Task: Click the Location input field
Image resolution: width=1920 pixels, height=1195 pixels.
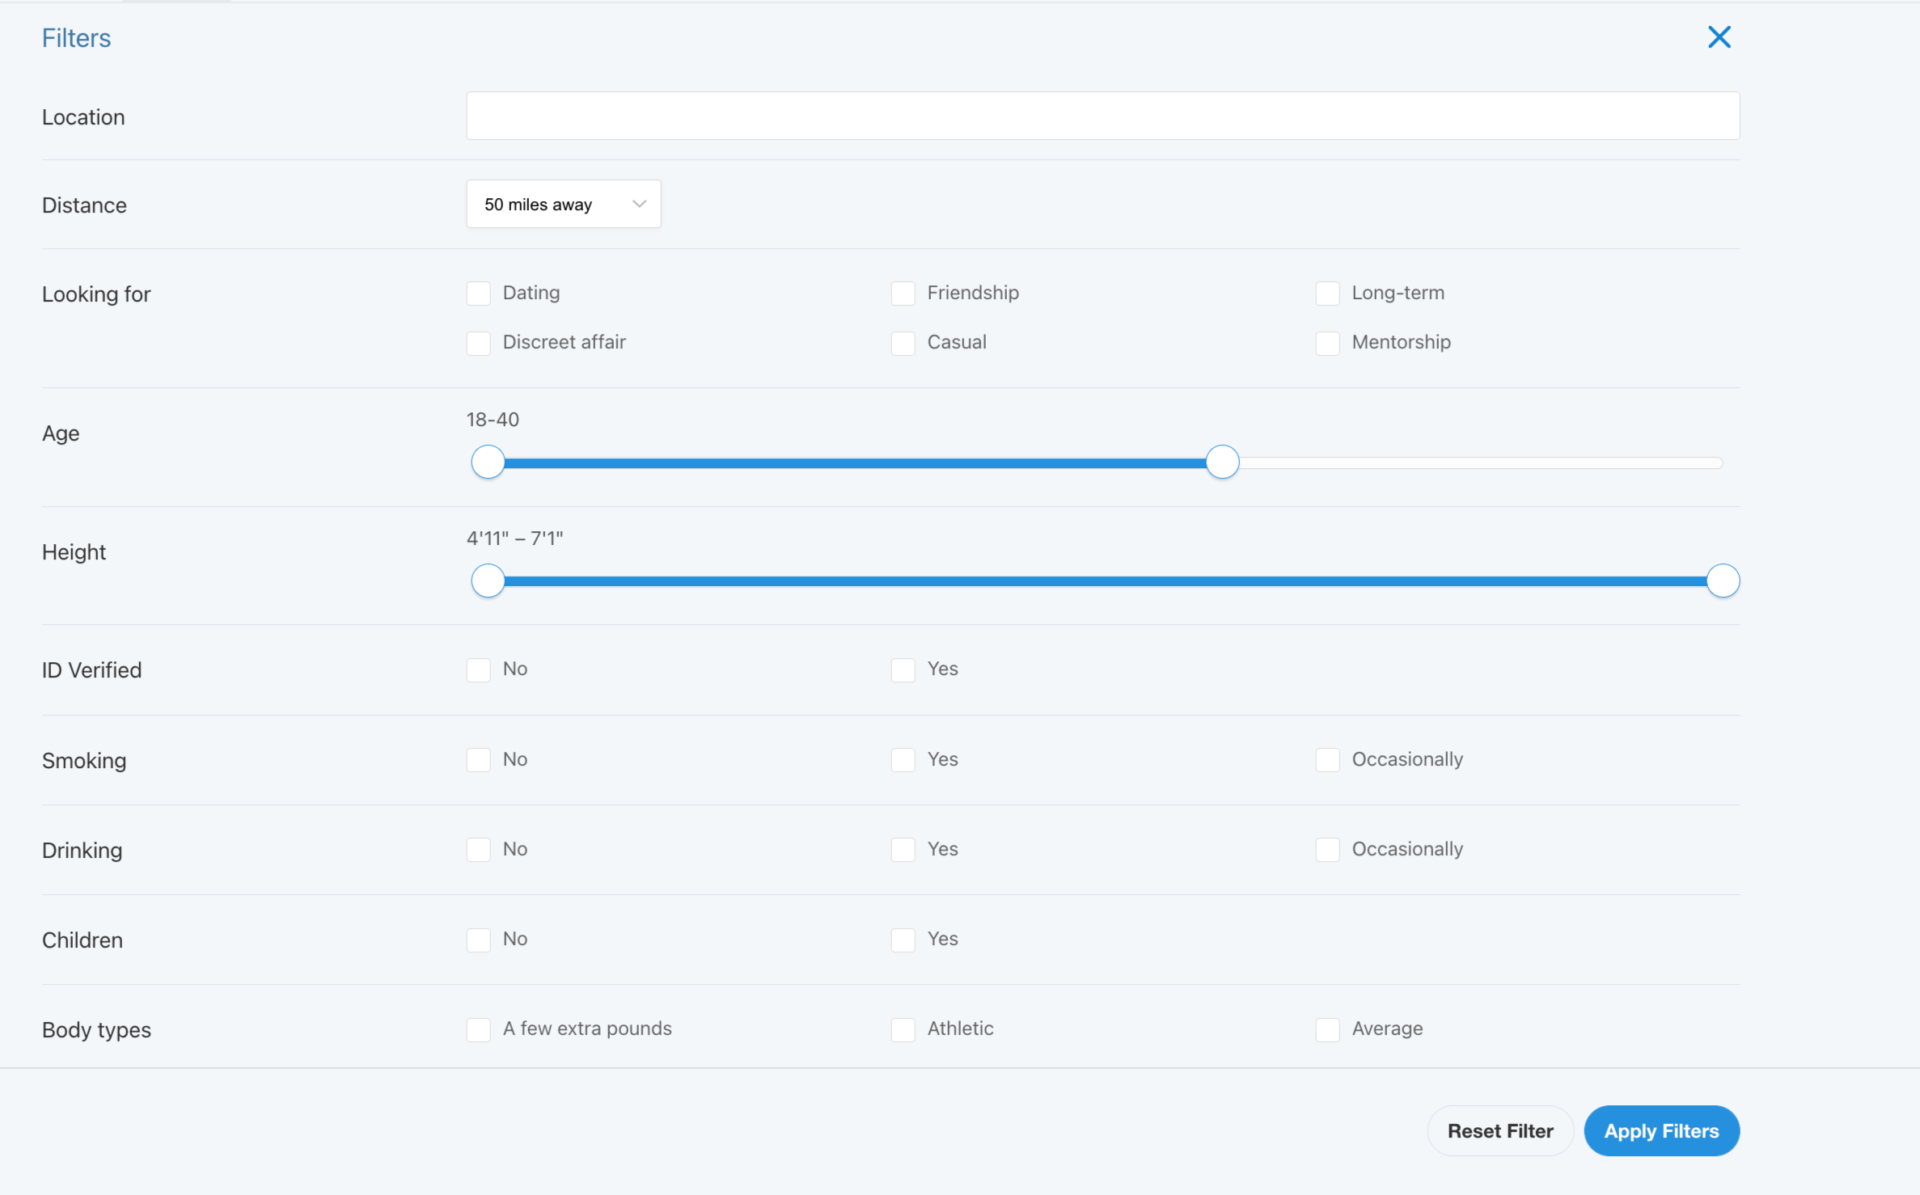Action: [1102, 116]
